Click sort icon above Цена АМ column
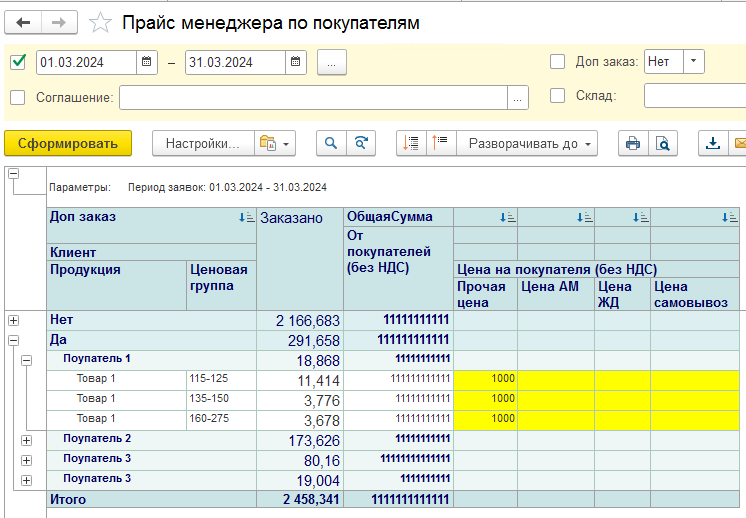Screen dimensions: 746x518 coord(584,218)
